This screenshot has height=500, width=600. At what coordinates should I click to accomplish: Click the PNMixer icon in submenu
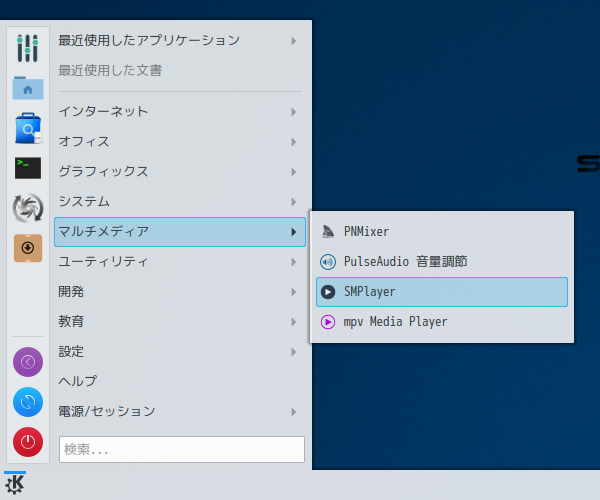click(x=328, y=231)
